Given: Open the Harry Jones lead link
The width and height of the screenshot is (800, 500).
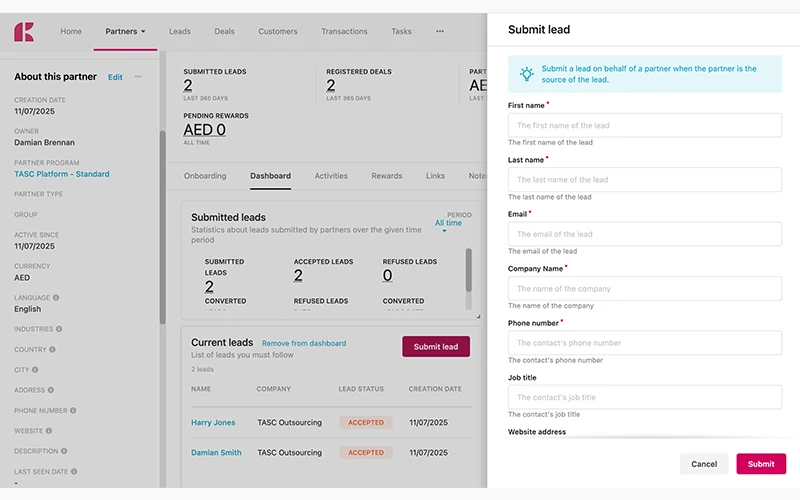Looking at the screenshot, I should pyautogui.click(x=213, y=423).
